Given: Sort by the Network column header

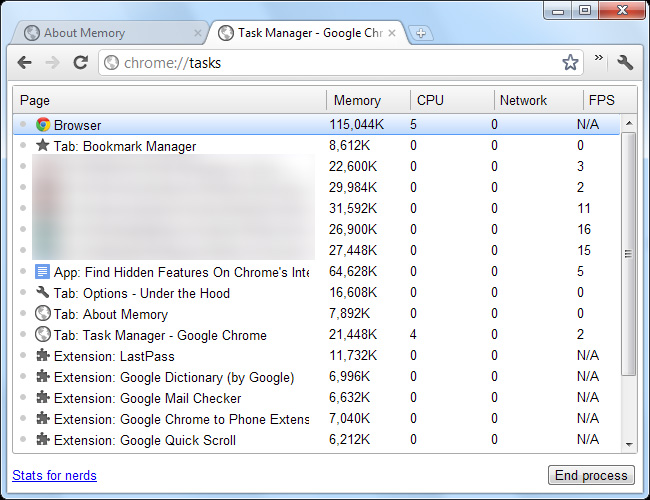Looking at the screenshot, I should (538, 100).
